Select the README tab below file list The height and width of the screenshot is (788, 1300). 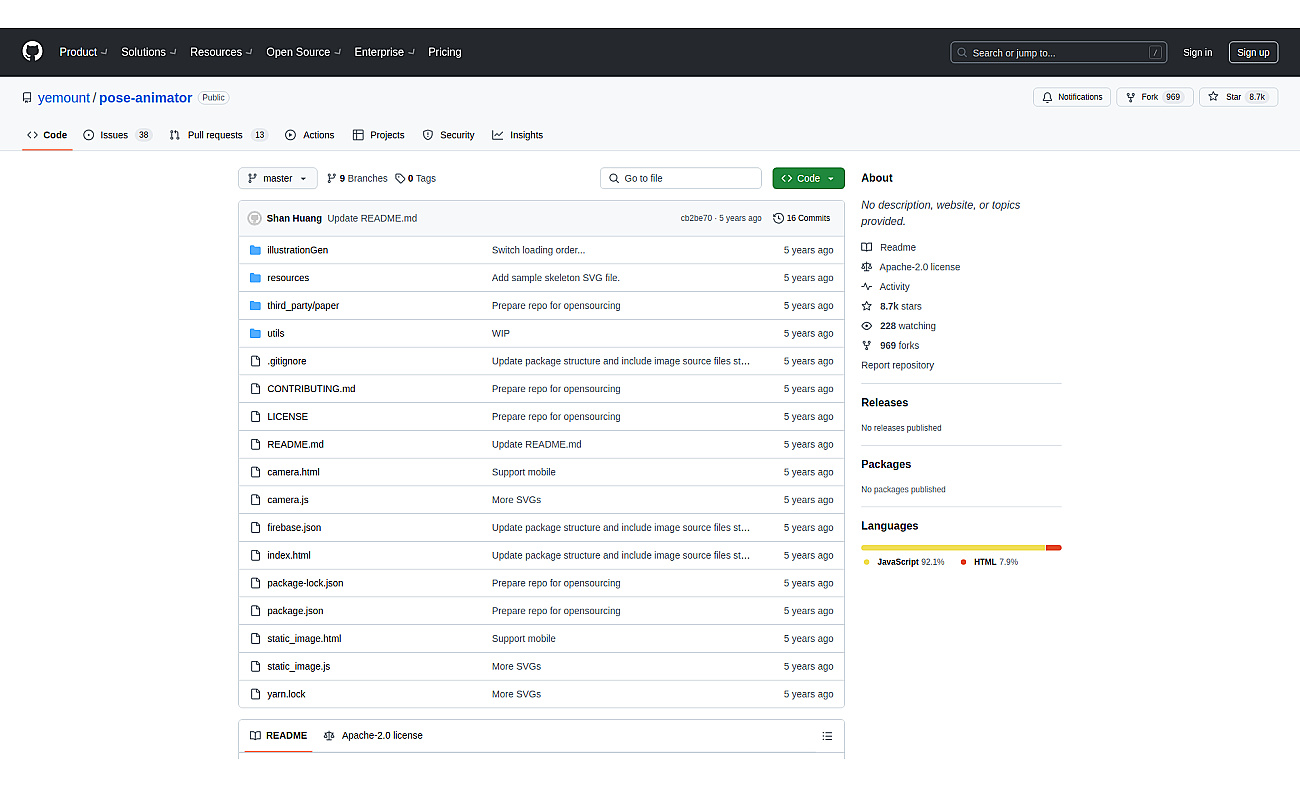click(x=279, y=736)
